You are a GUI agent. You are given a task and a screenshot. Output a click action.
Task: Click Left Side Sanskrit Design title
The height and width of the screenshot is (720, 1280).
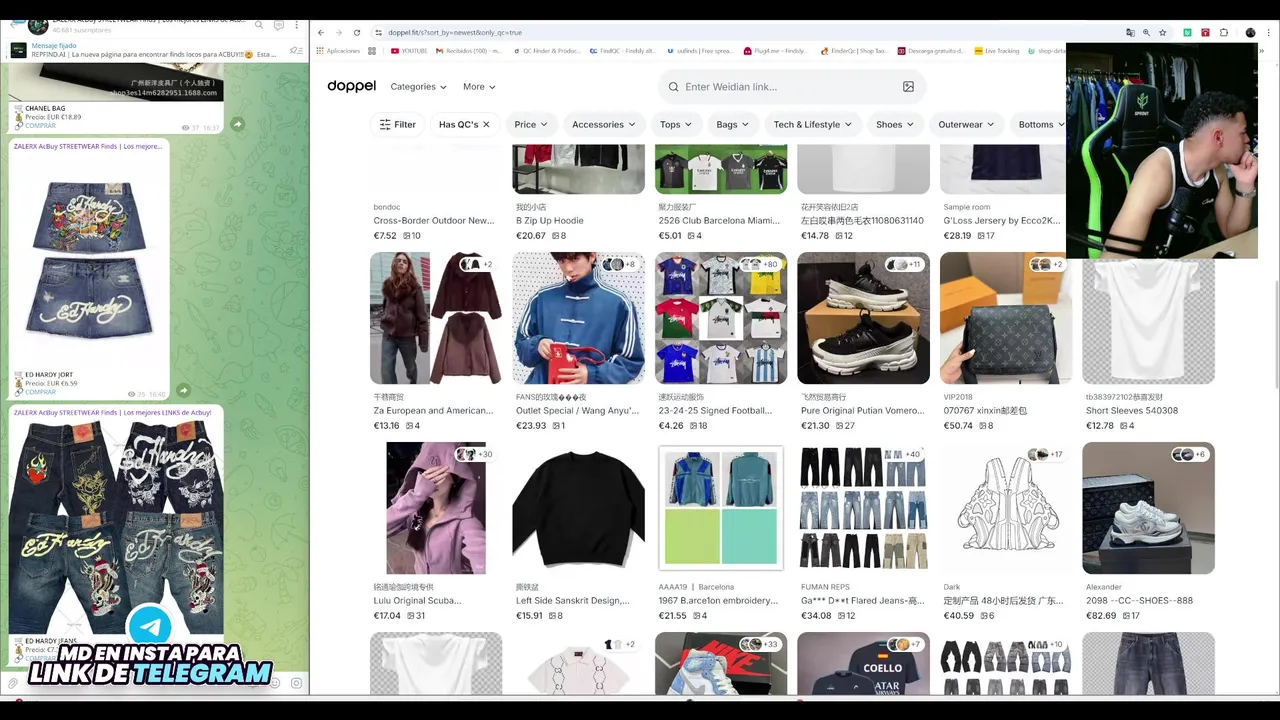click(x=573, y=601)
